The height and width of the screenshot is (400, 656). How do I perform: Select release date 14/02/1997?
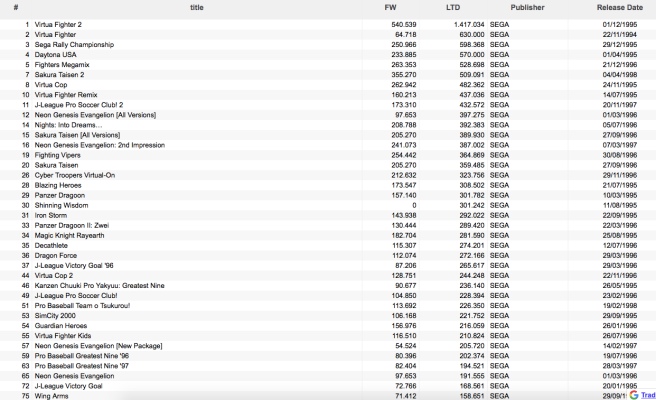point(620,346)
